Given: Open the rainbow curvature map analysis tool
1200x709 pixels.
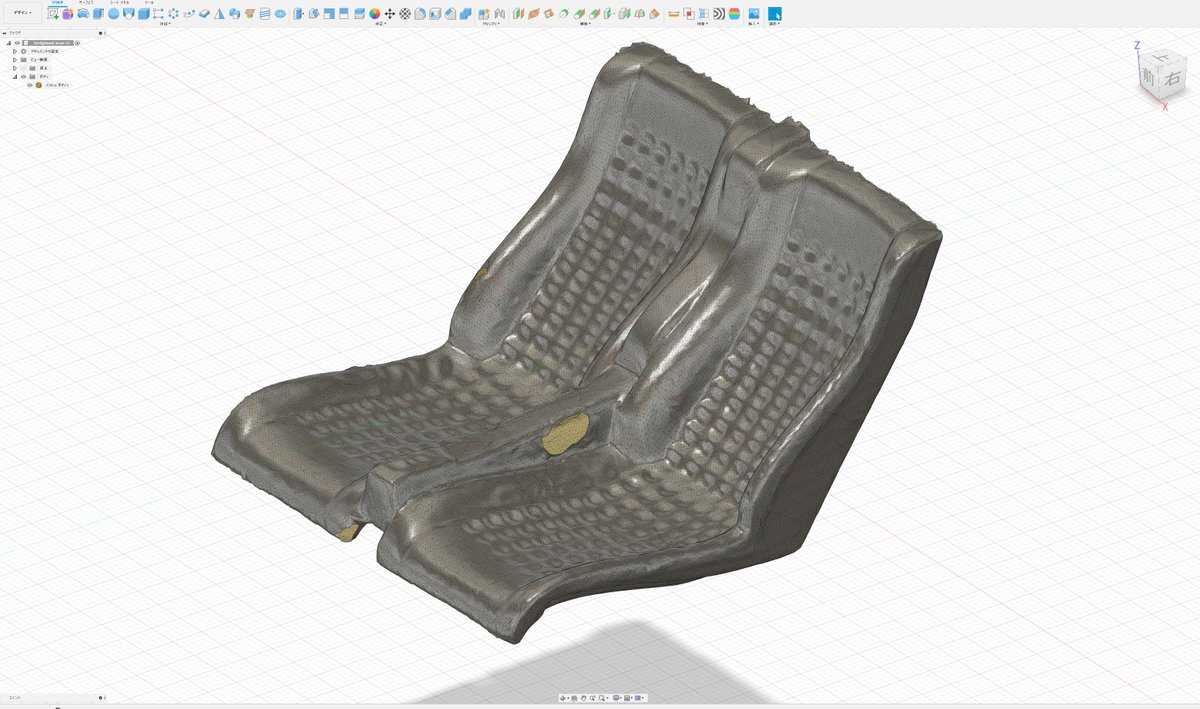Looking at the screenshot, I should (734, 14).
